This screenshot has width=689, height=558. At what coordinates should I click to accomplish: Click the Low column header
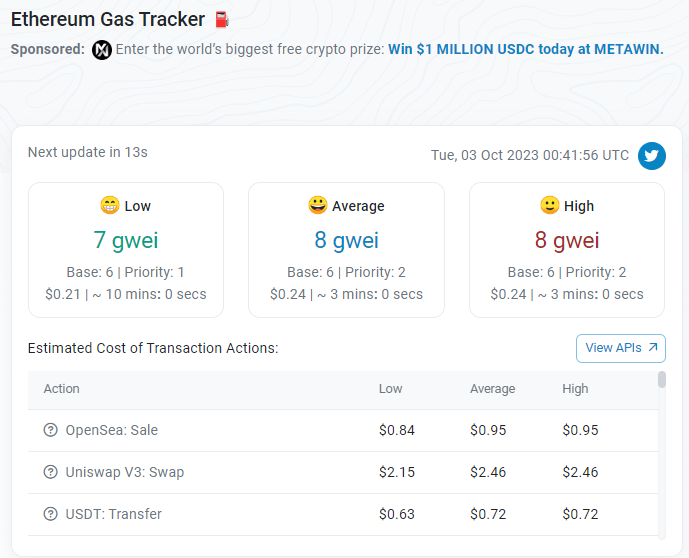391,389
